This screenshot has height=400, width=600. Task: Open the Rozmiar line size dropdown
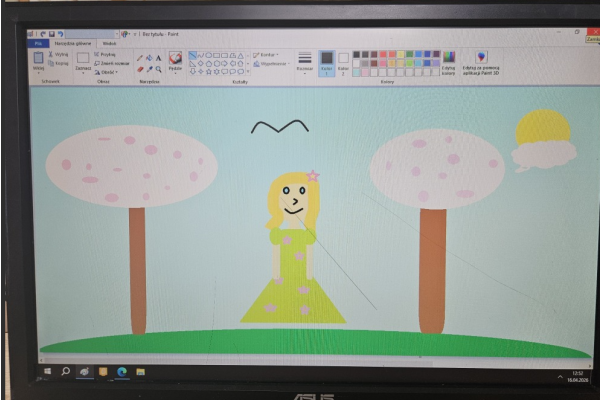[305, 62]
